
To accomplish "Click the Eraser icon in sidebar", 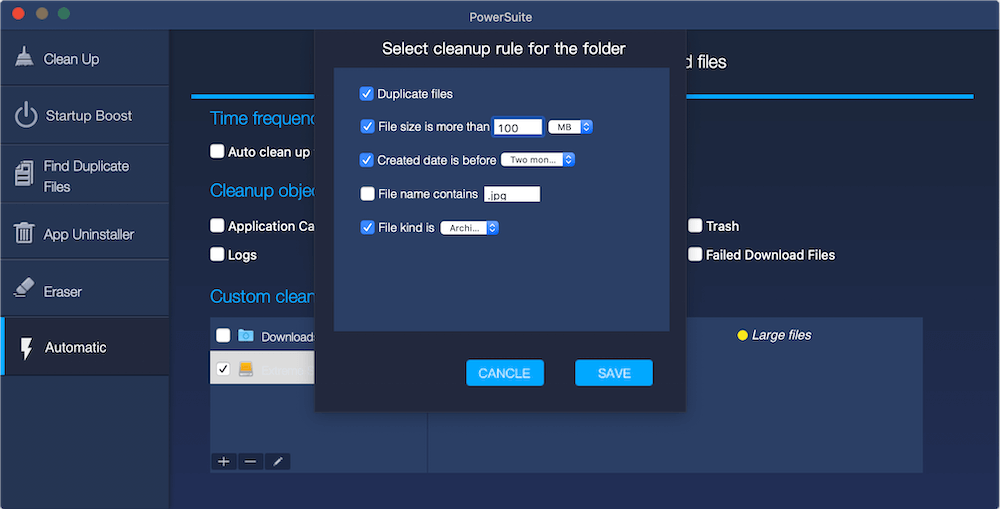I will pos(24,288).
